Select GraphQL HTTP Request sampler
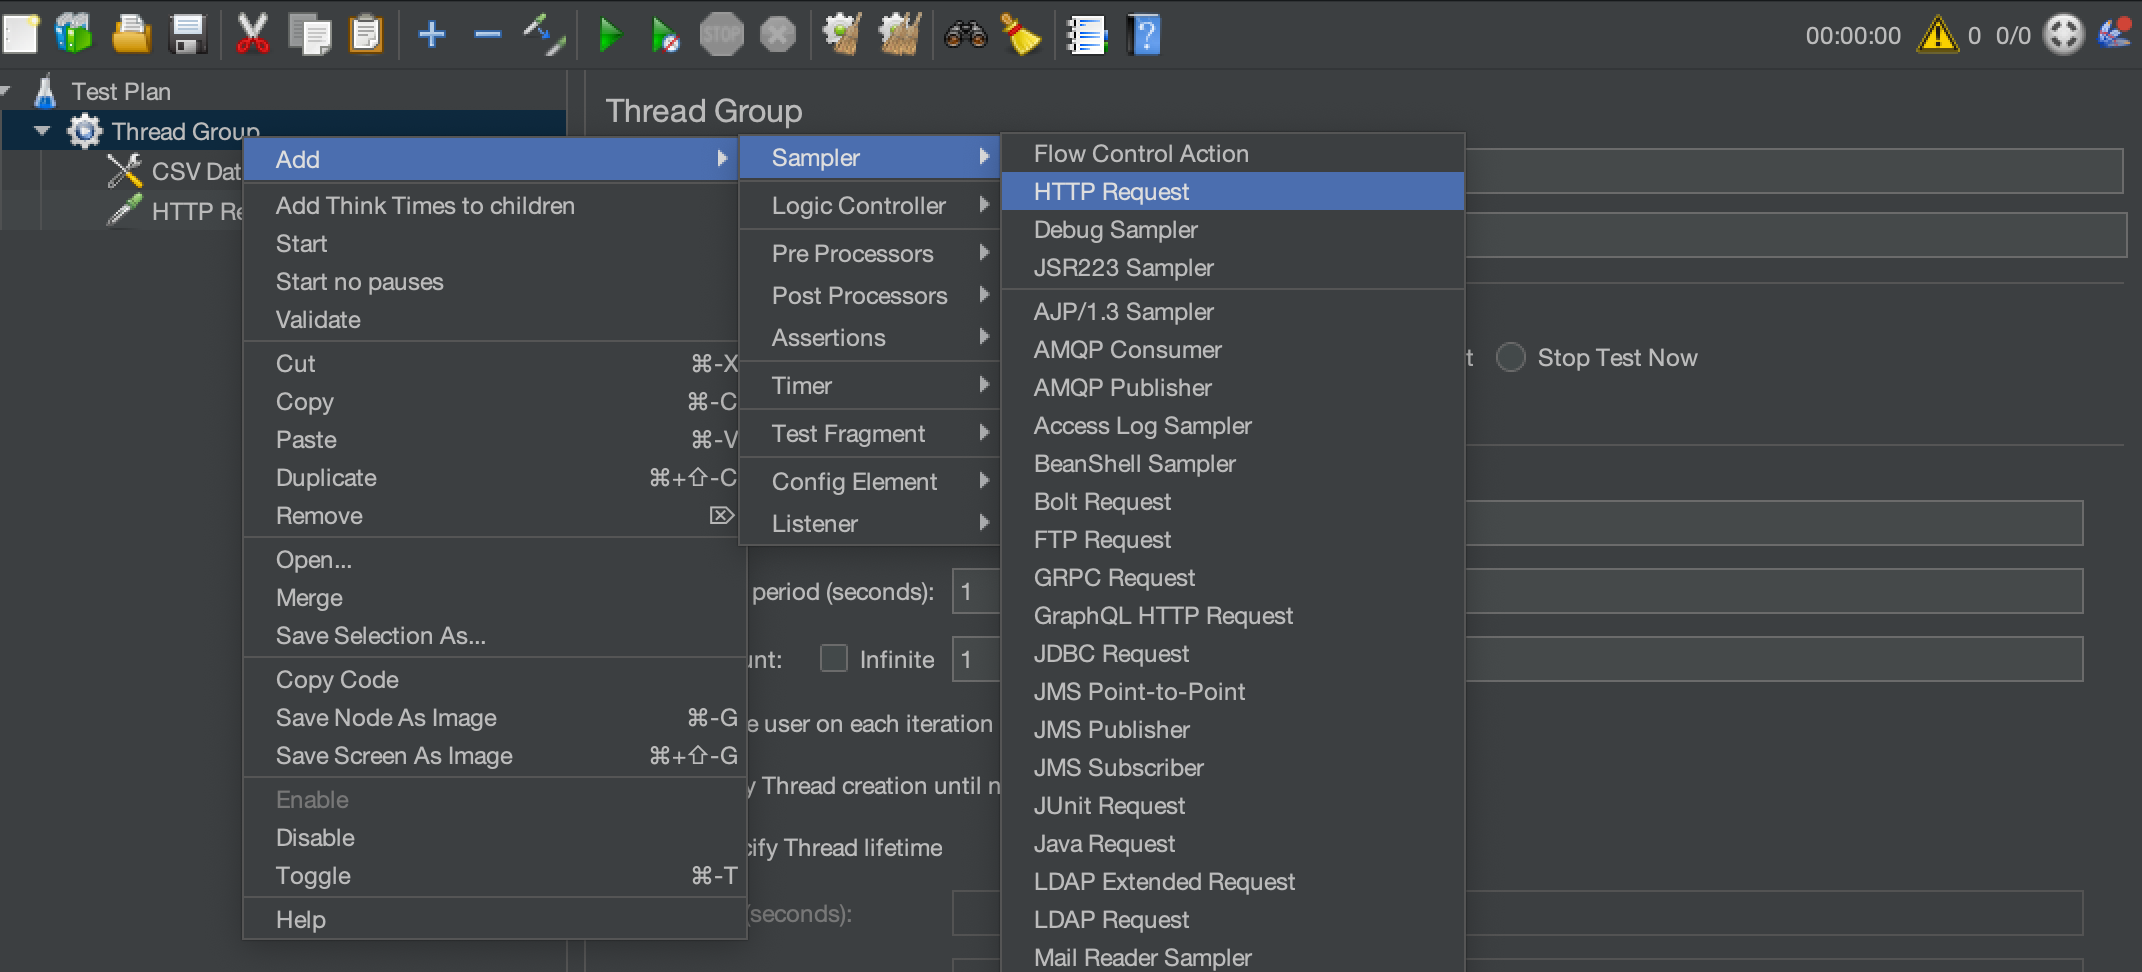Image resolution: width=2142 pixels, height=972 pixels. (1233, 615)
